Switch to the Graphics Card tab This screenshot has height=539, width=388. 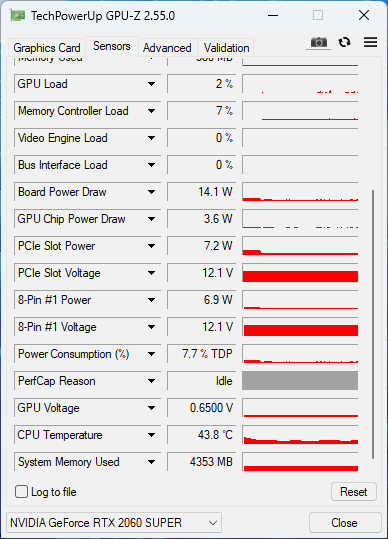(47, 47)
